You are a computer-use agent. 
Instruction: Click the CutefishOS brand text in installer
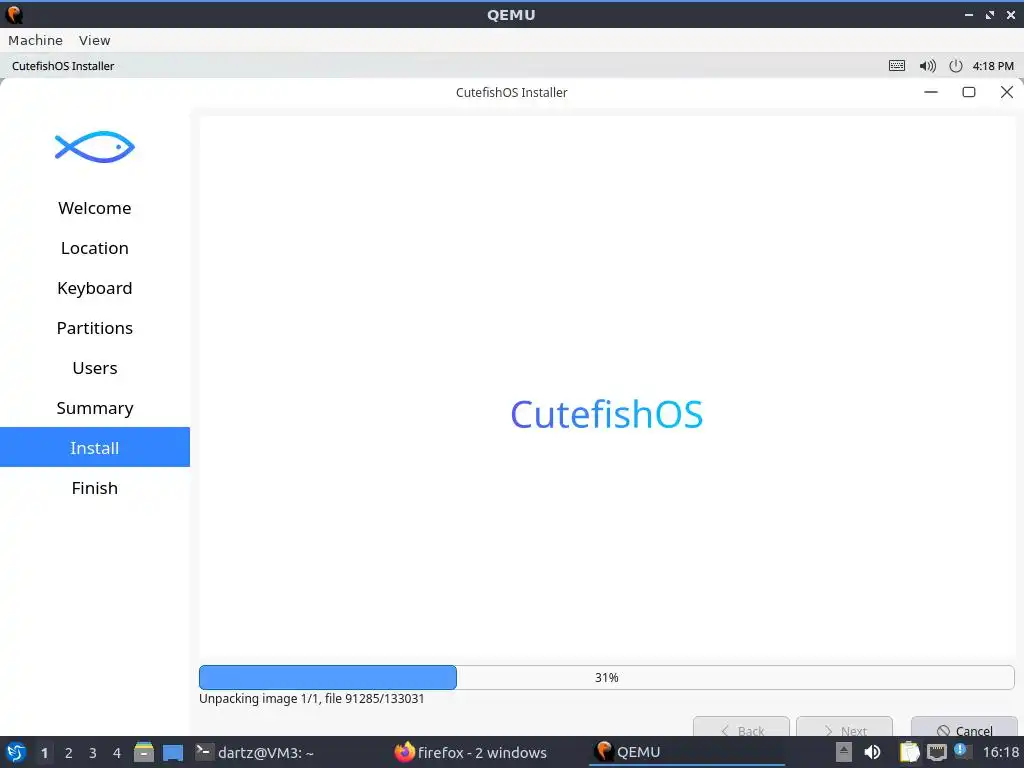point(607,414)
